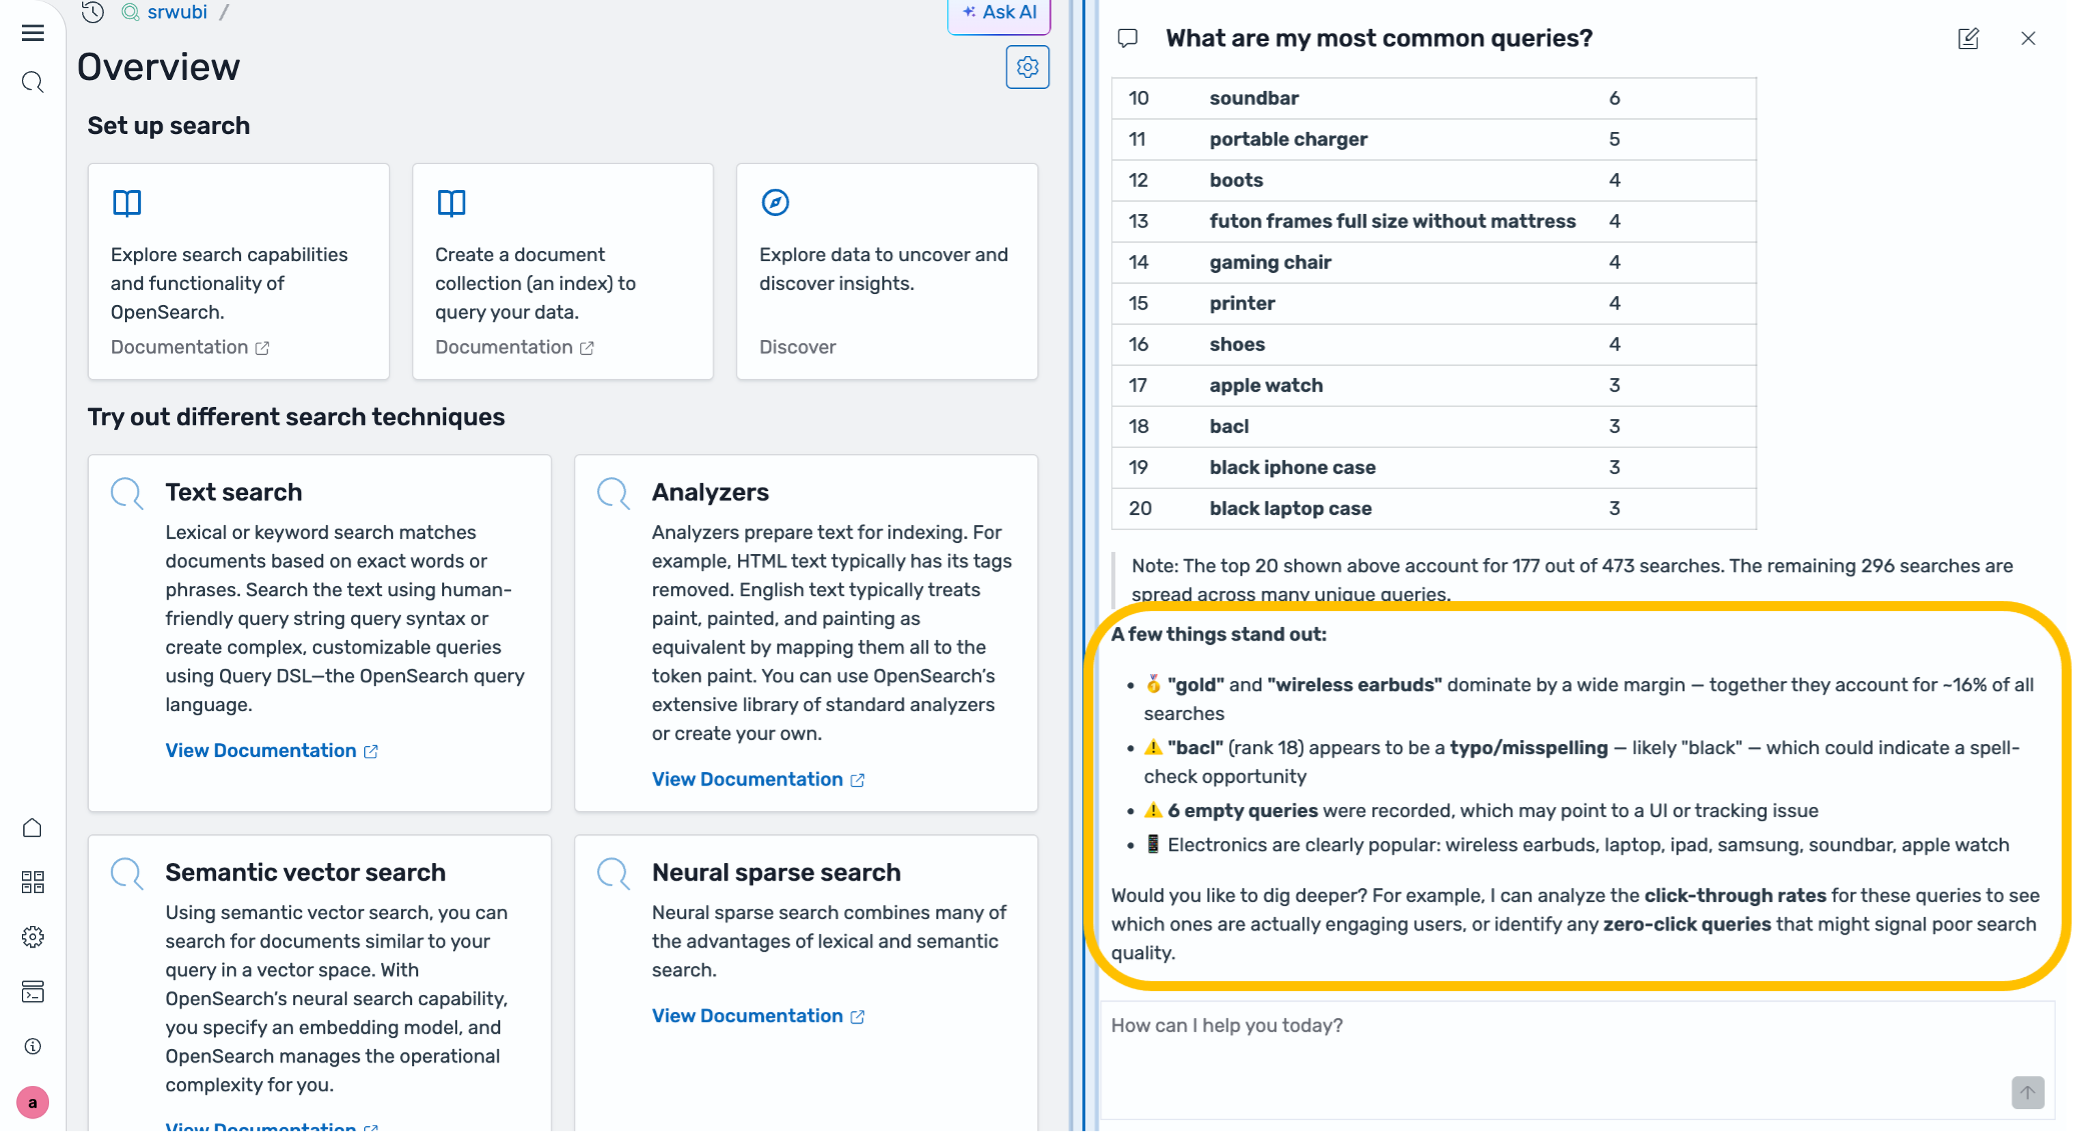Select the 'gaming chair' table row
This screenshot has height=1136, width=2076.
[x=1434, y=262]
